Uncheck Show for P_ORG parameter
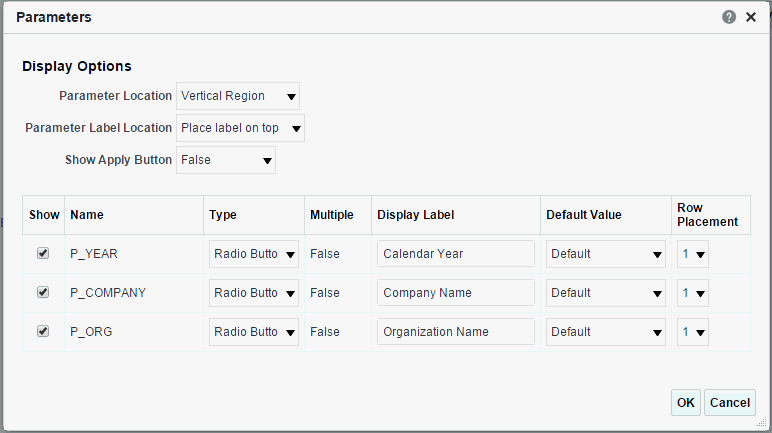This screenshot has width=772, height=433. click(x=43, y=331)
